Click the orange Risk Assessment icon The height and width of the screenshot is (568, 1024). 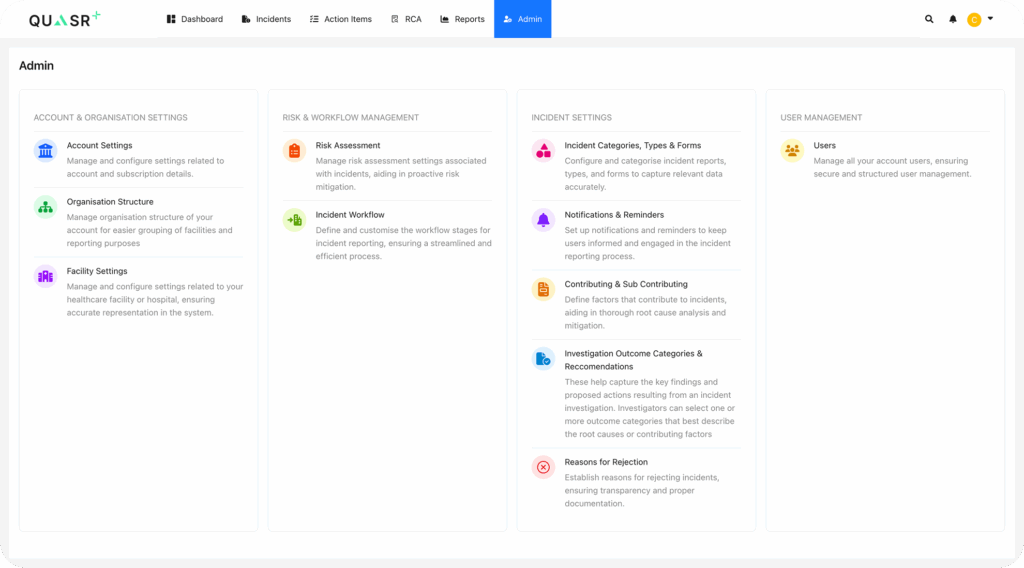[x=294, y=150]
